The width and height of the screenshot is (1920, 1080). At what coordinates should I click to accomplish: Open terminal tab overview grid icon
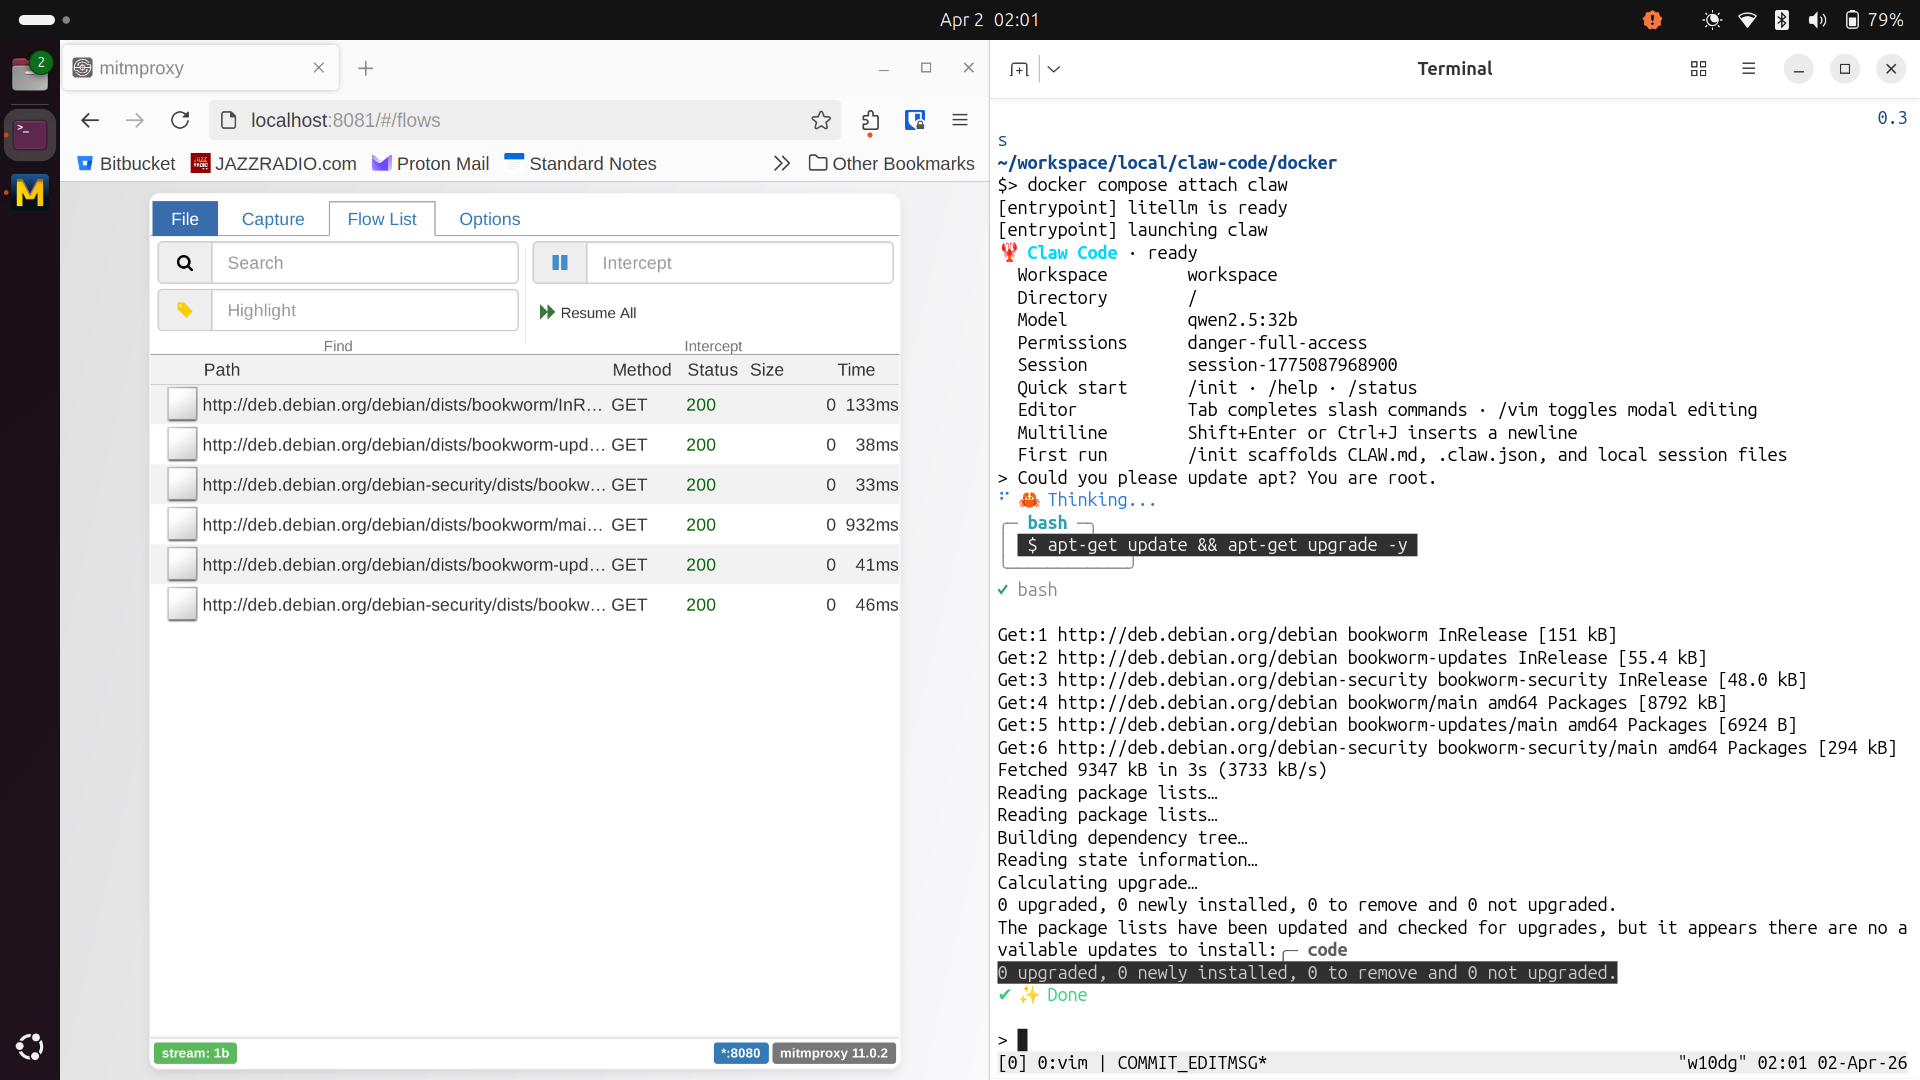click(x=1698, y=69)
